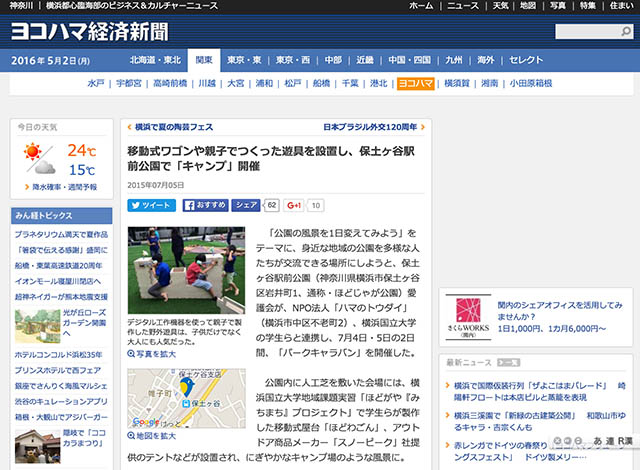
Task: Open topic イオンモール寝屋川閉店へ
Action: (58, 281)
